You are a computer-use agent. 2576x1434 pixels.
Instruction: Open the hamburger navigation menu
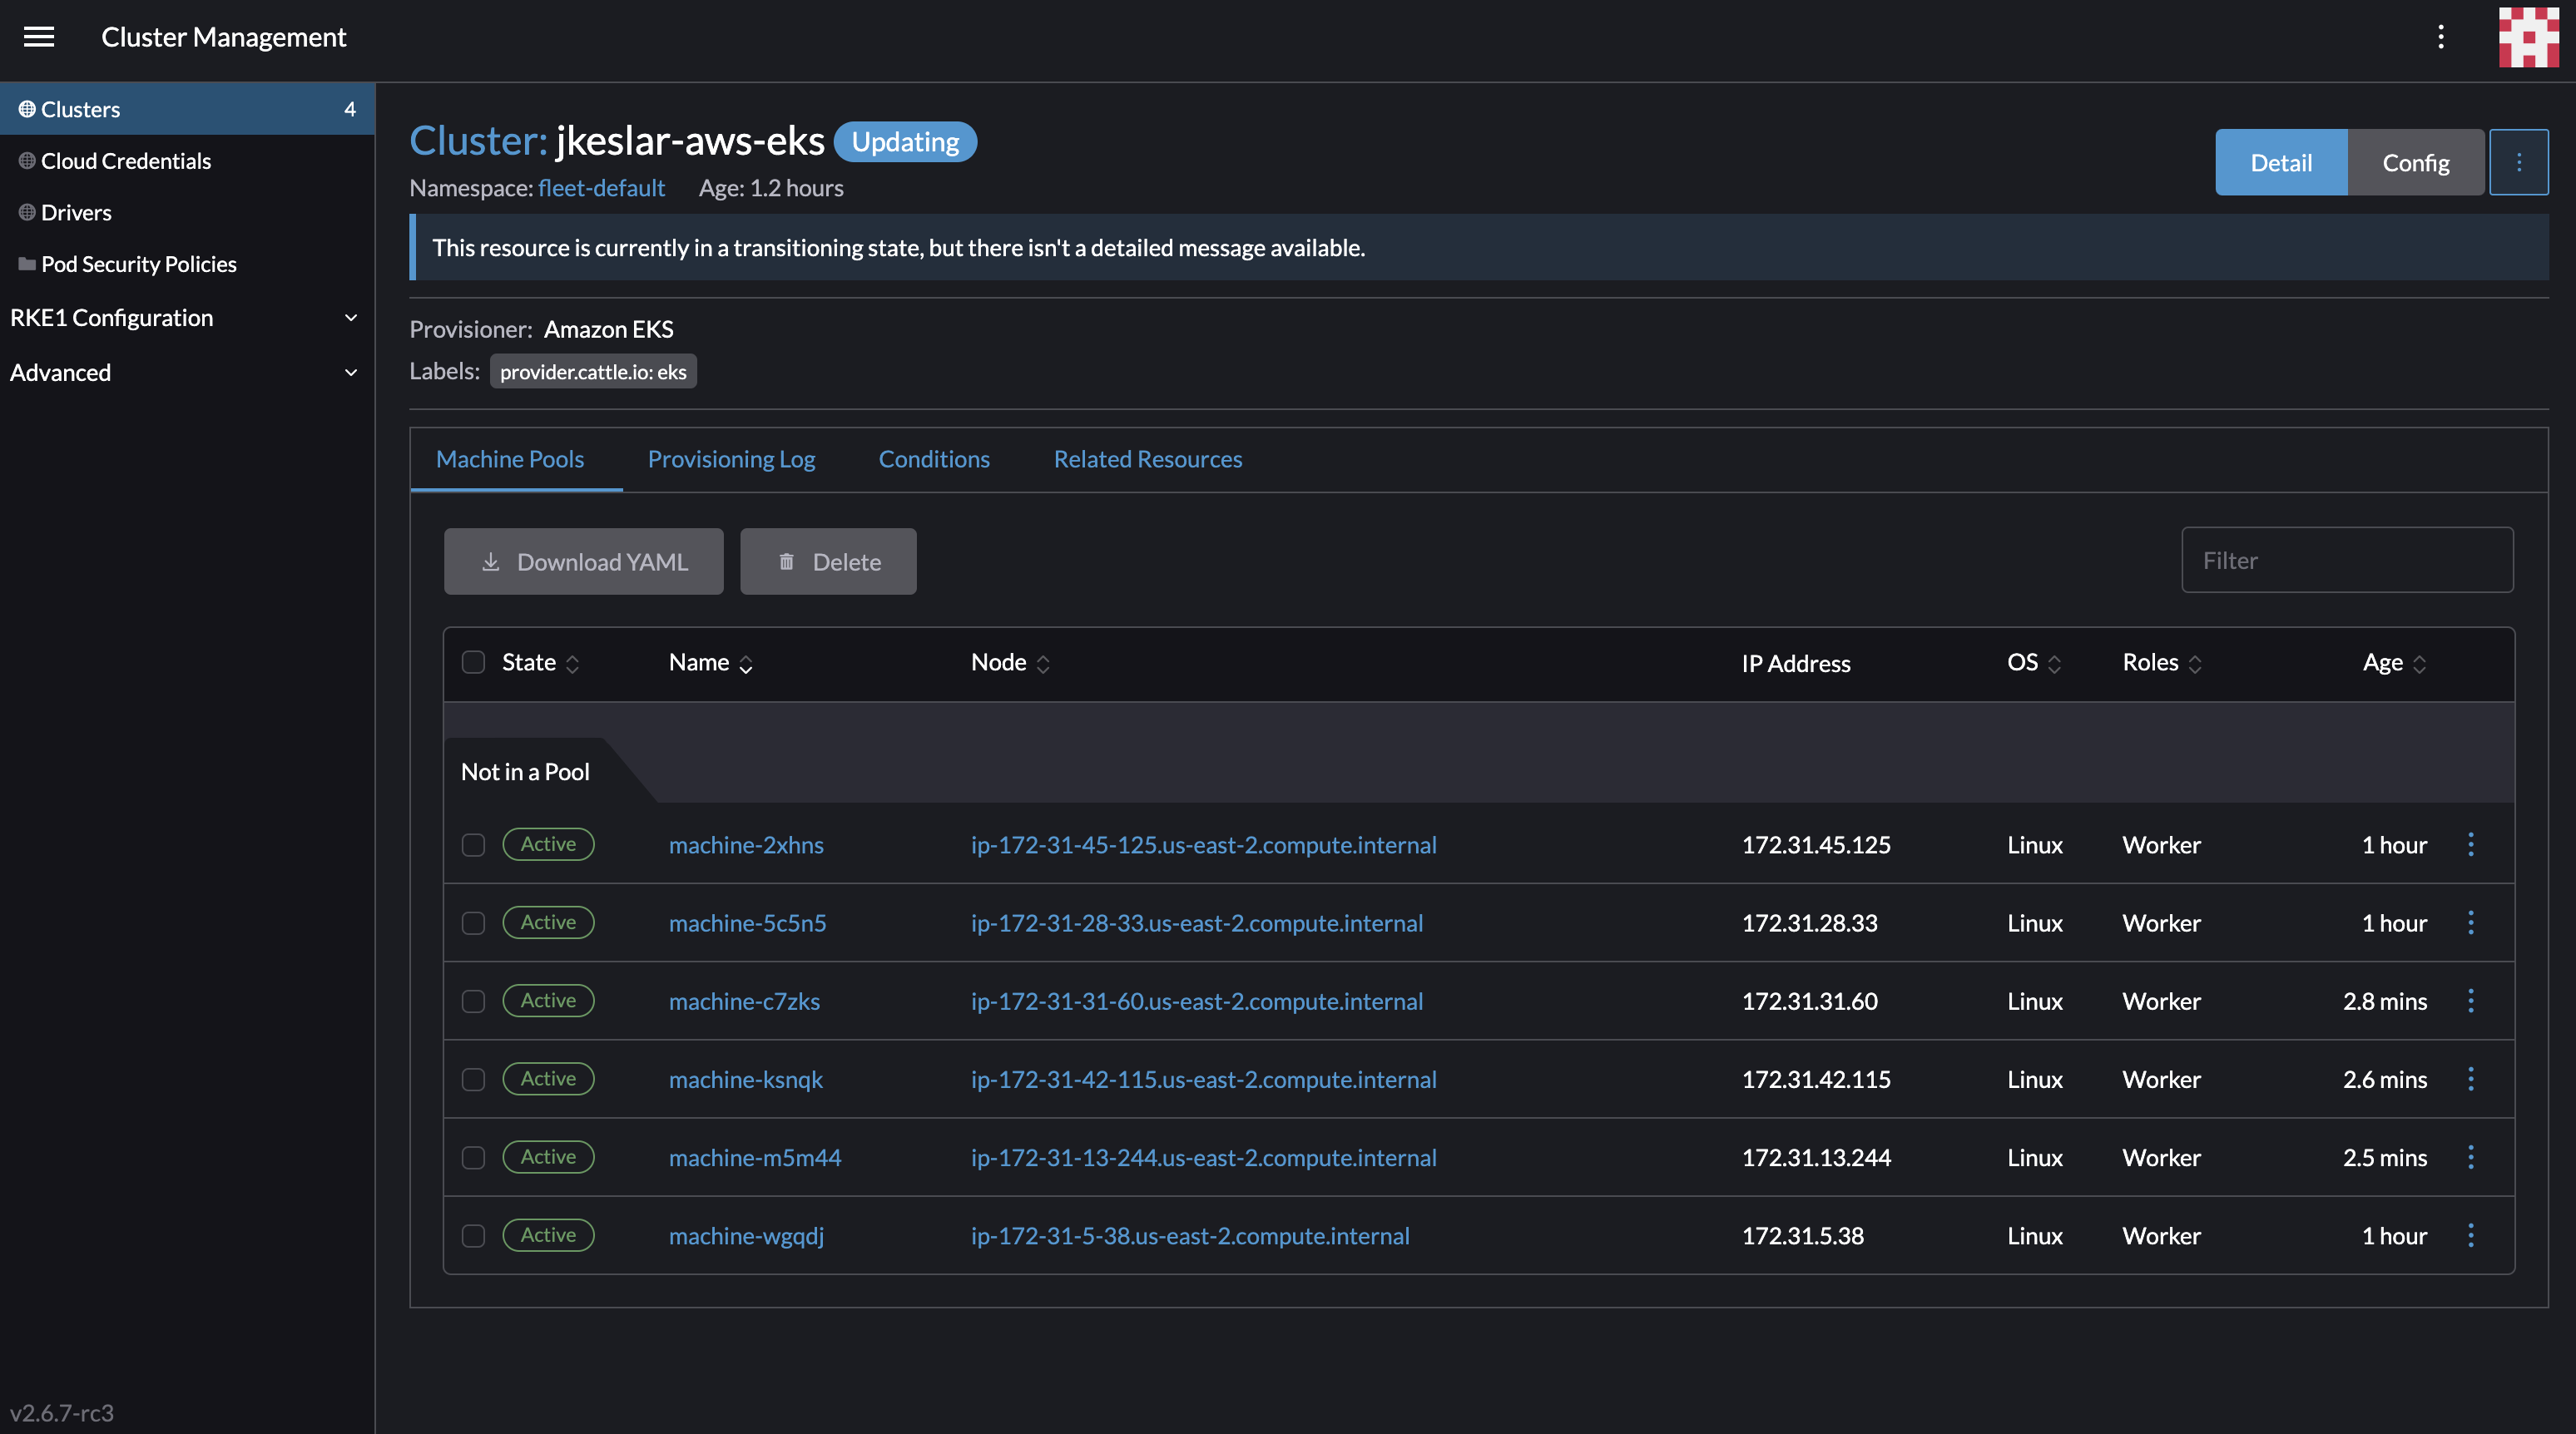pyautogui.click(x=39, y=37)
